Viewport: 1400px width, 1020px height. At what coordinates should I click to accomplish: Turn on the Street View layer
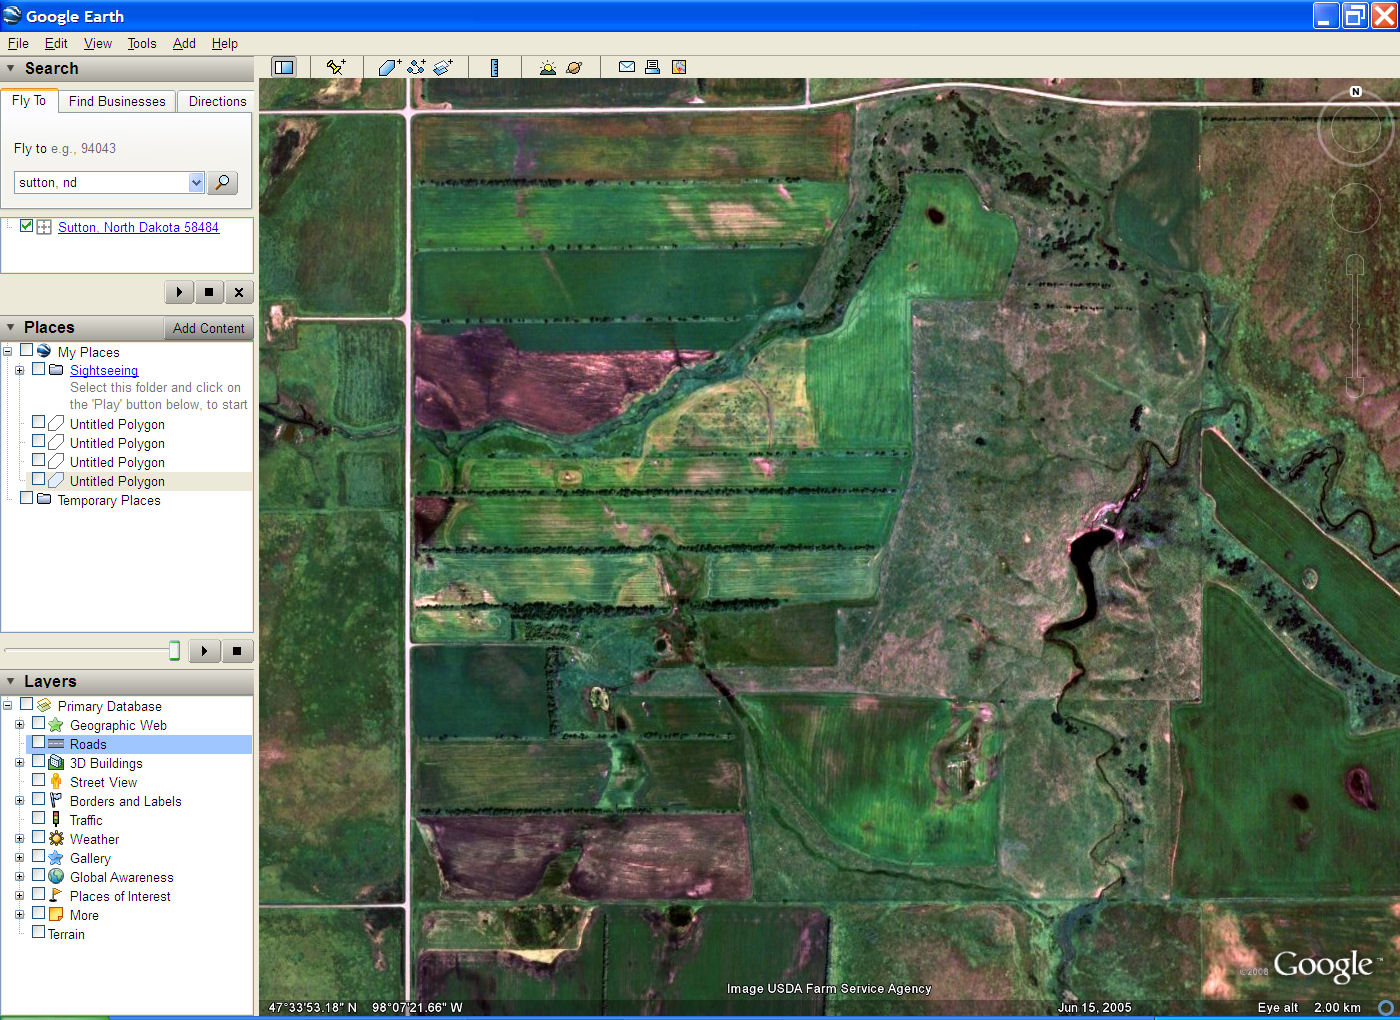click(x=39, y=780)
